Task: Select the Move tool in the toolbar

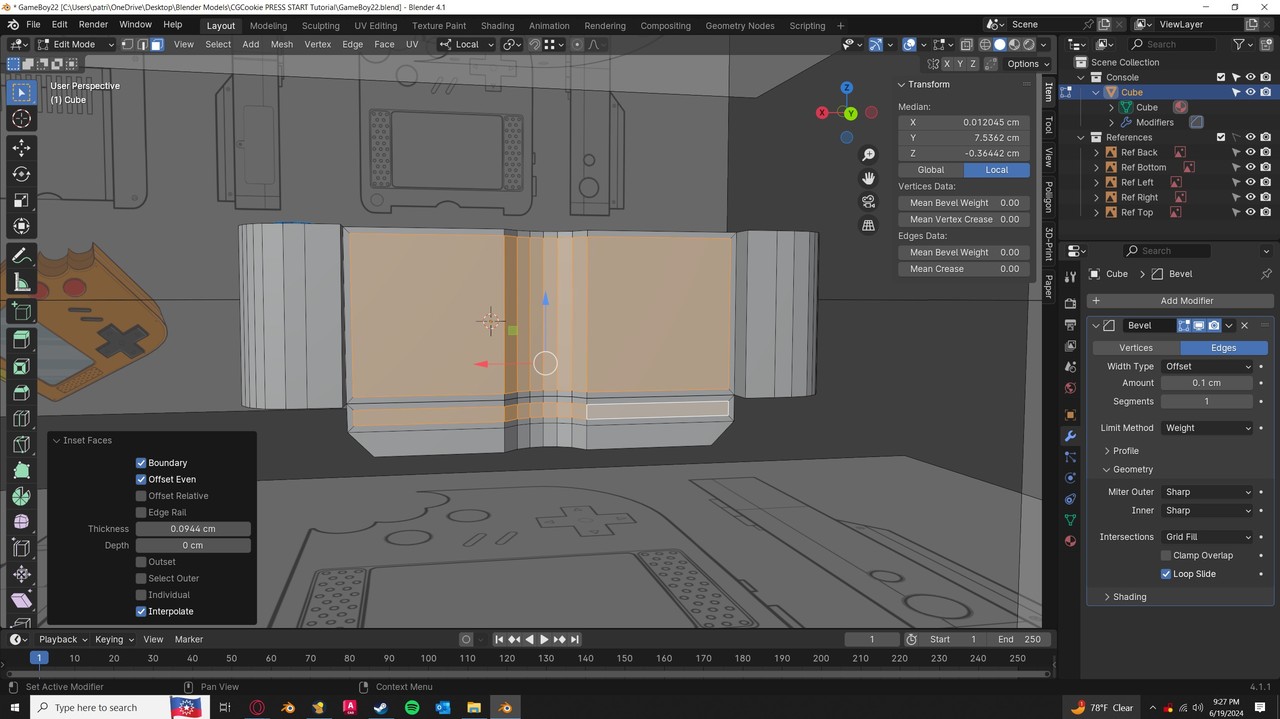Action: pyautogui.click(x=21, y=147)
